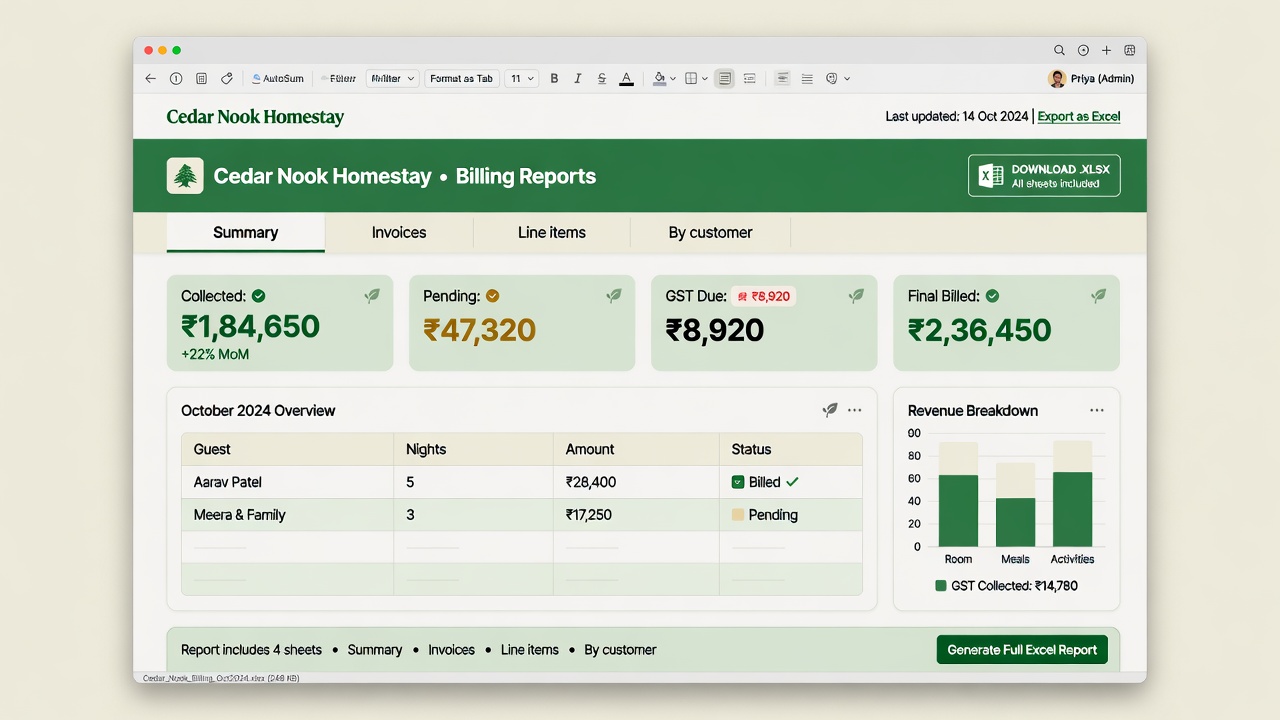Switch to the Summary tab
This screenshot has width=1280, height=720.
coord(245,232)
